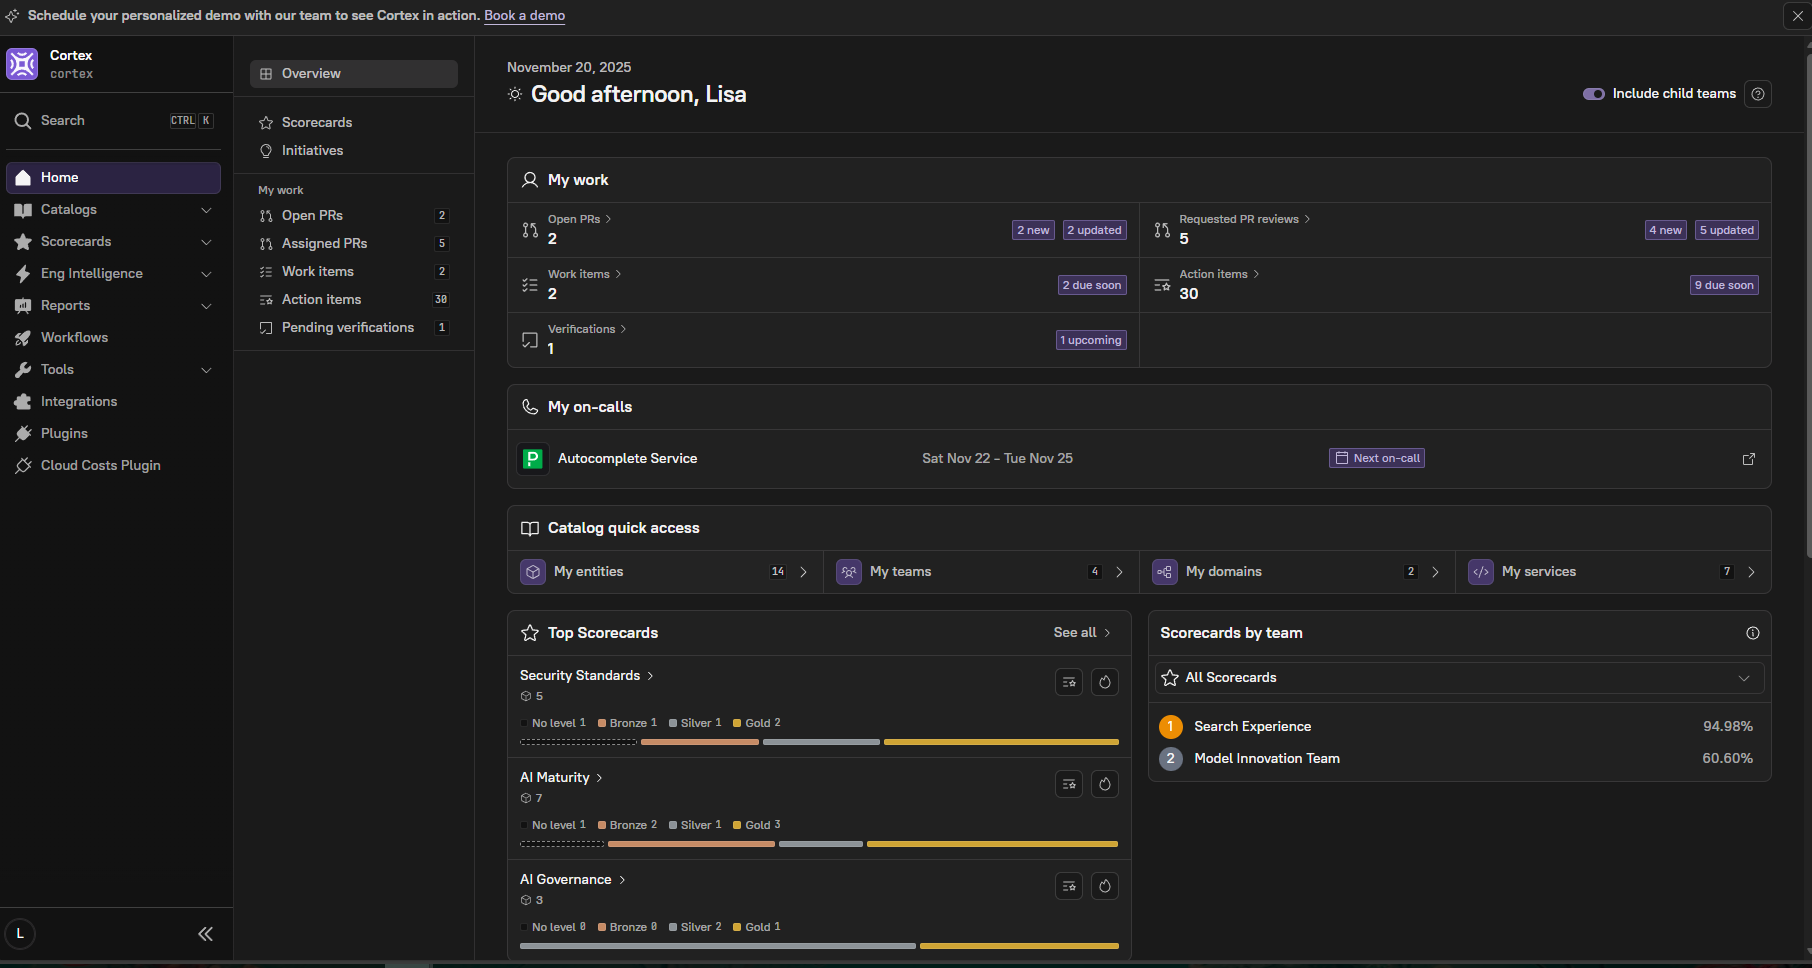1812x968 pixels.
Task: Open the Requested PR reviews link
Action: (x=1245, y=220)
